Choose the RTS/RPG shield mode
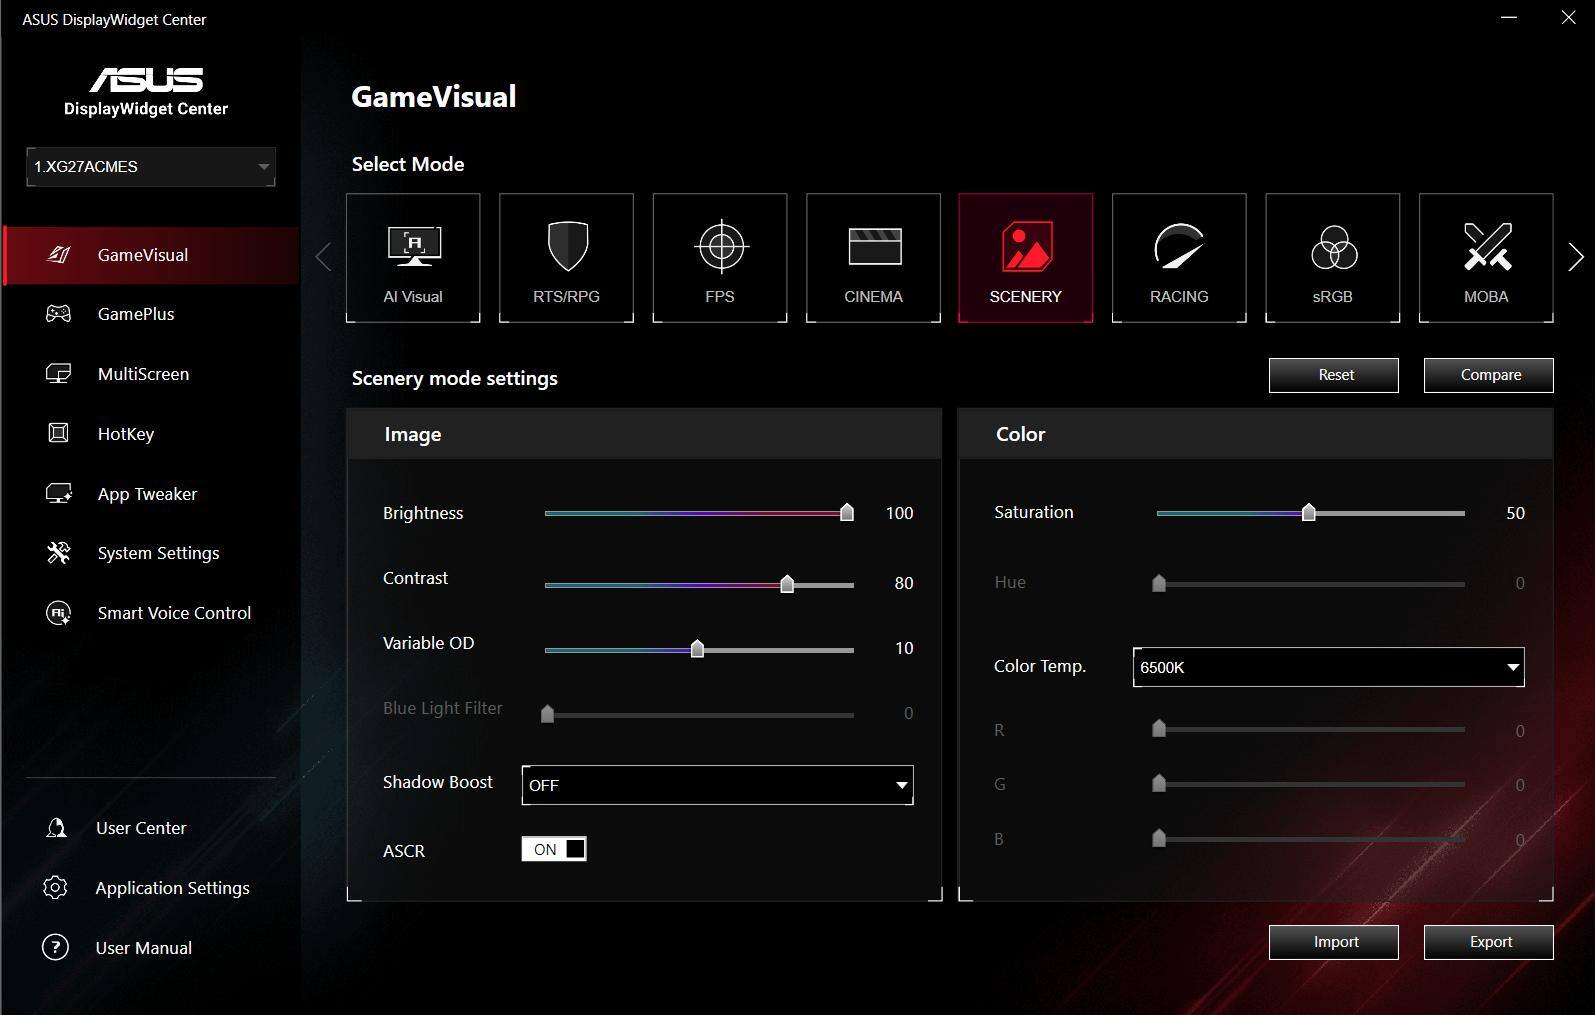This screenshot has width=1595, height=1015. click(x=566, y=258)
